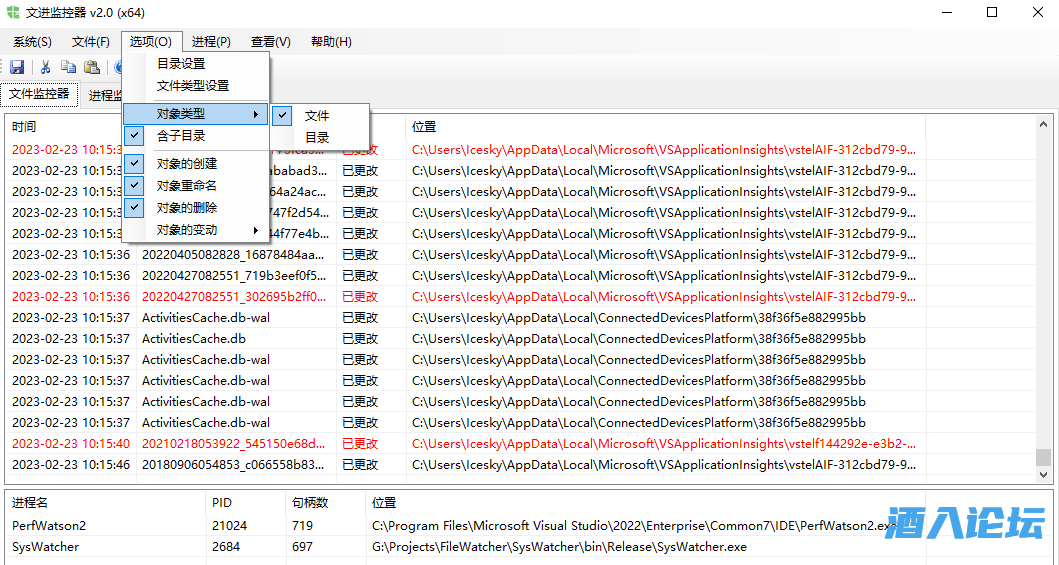Select 目录 in the object type submenu
Viewport: 1059px width, 565px height.
[317, 138]
